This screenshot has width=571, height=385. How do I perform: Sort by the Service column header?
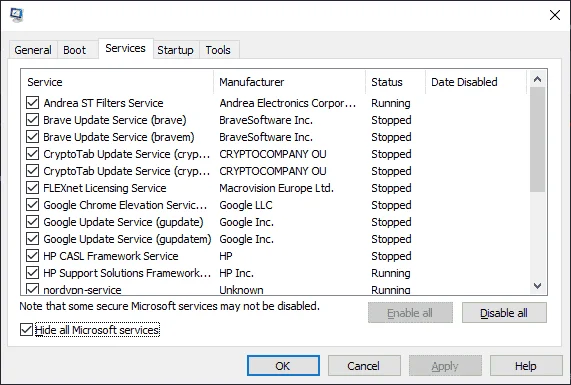117,82
